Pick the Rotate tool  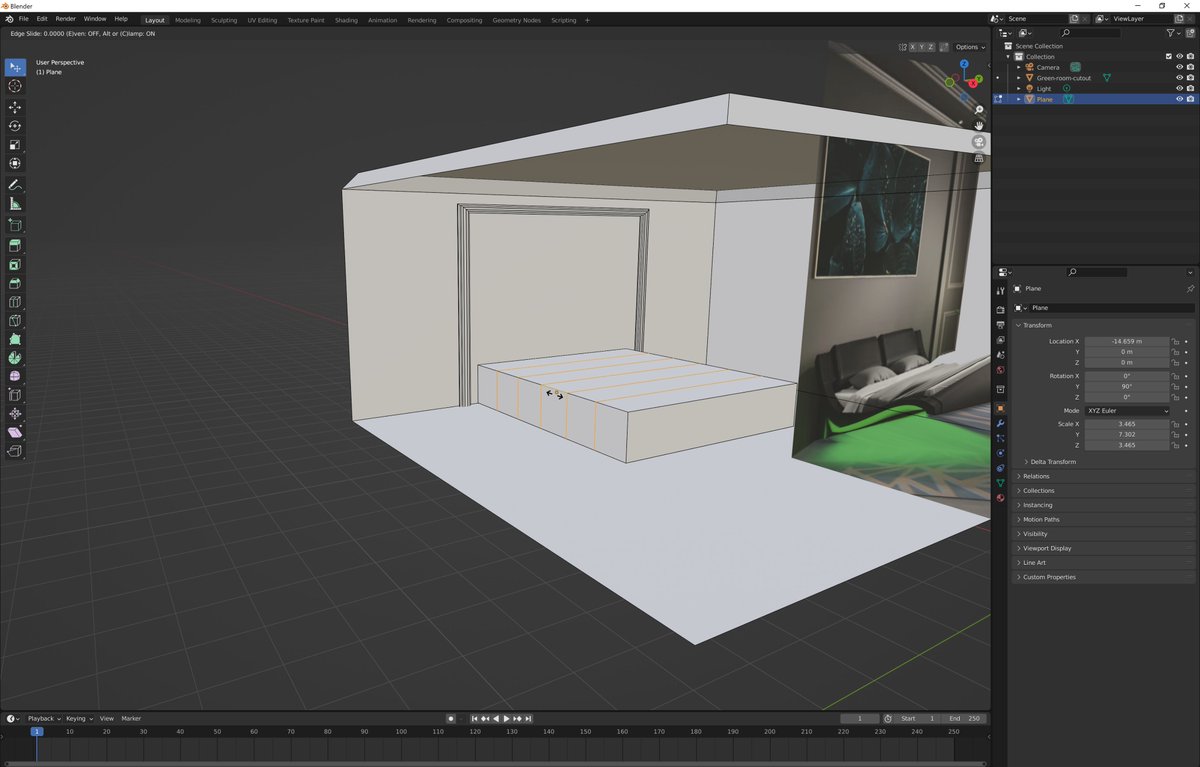15,126
